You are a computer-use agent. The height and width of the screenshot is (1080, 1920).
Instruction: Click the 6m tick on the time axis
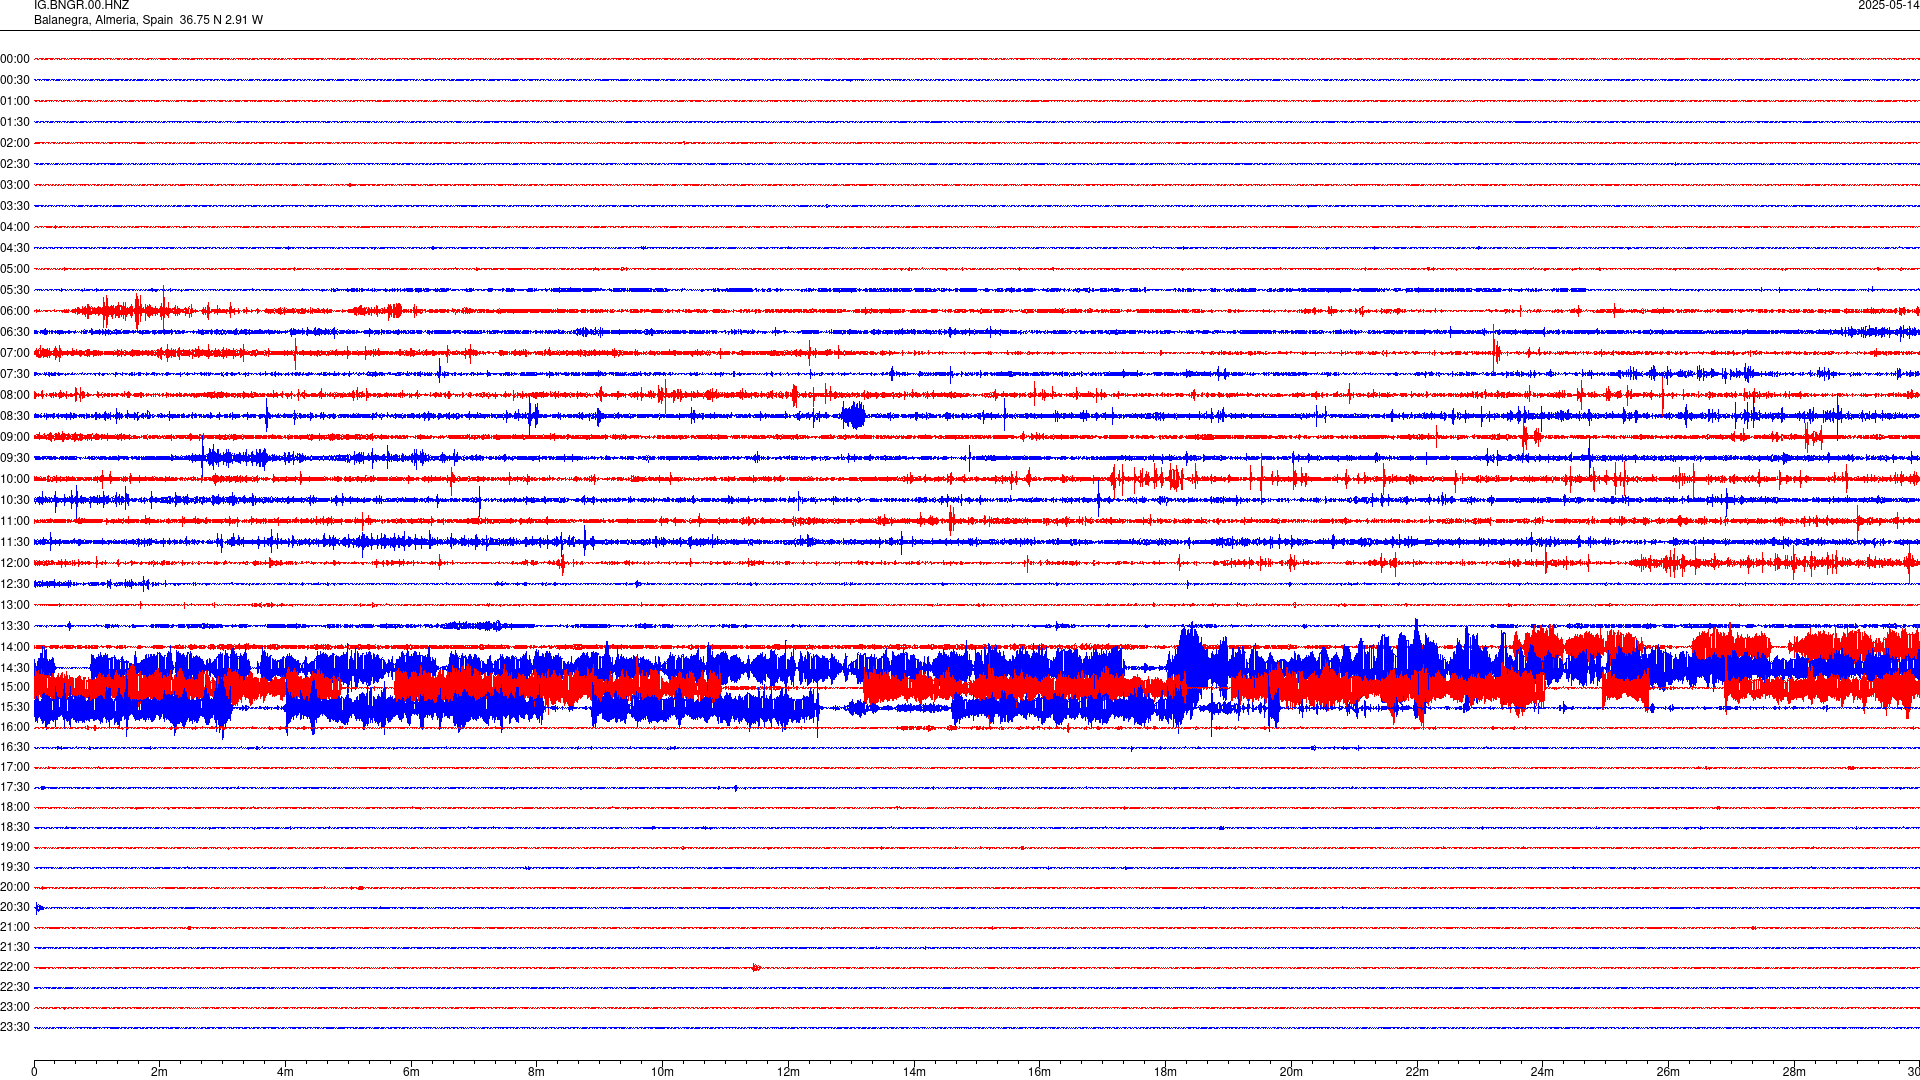(x=411, y=1072)
